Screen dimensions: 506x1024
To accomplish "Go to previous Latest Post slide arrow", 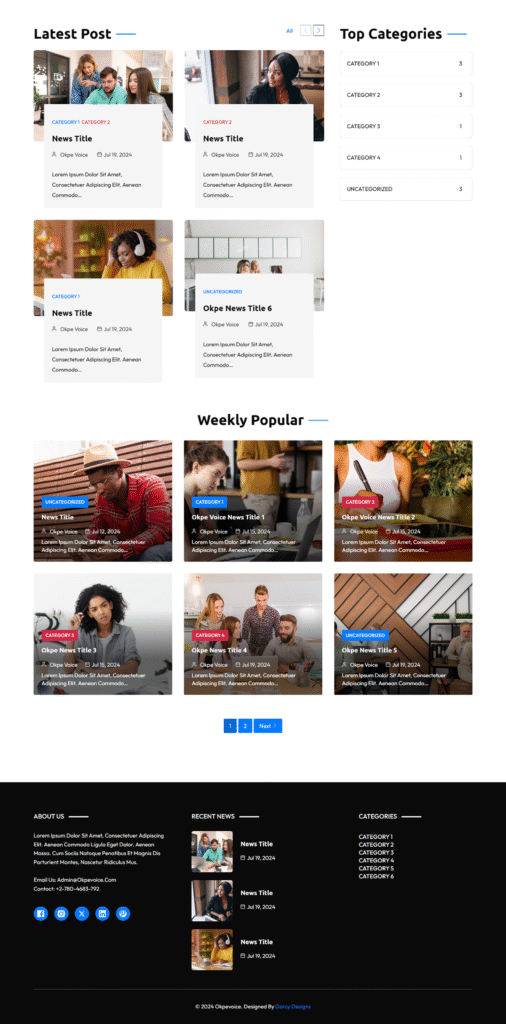I will click(x=305, y=30).
